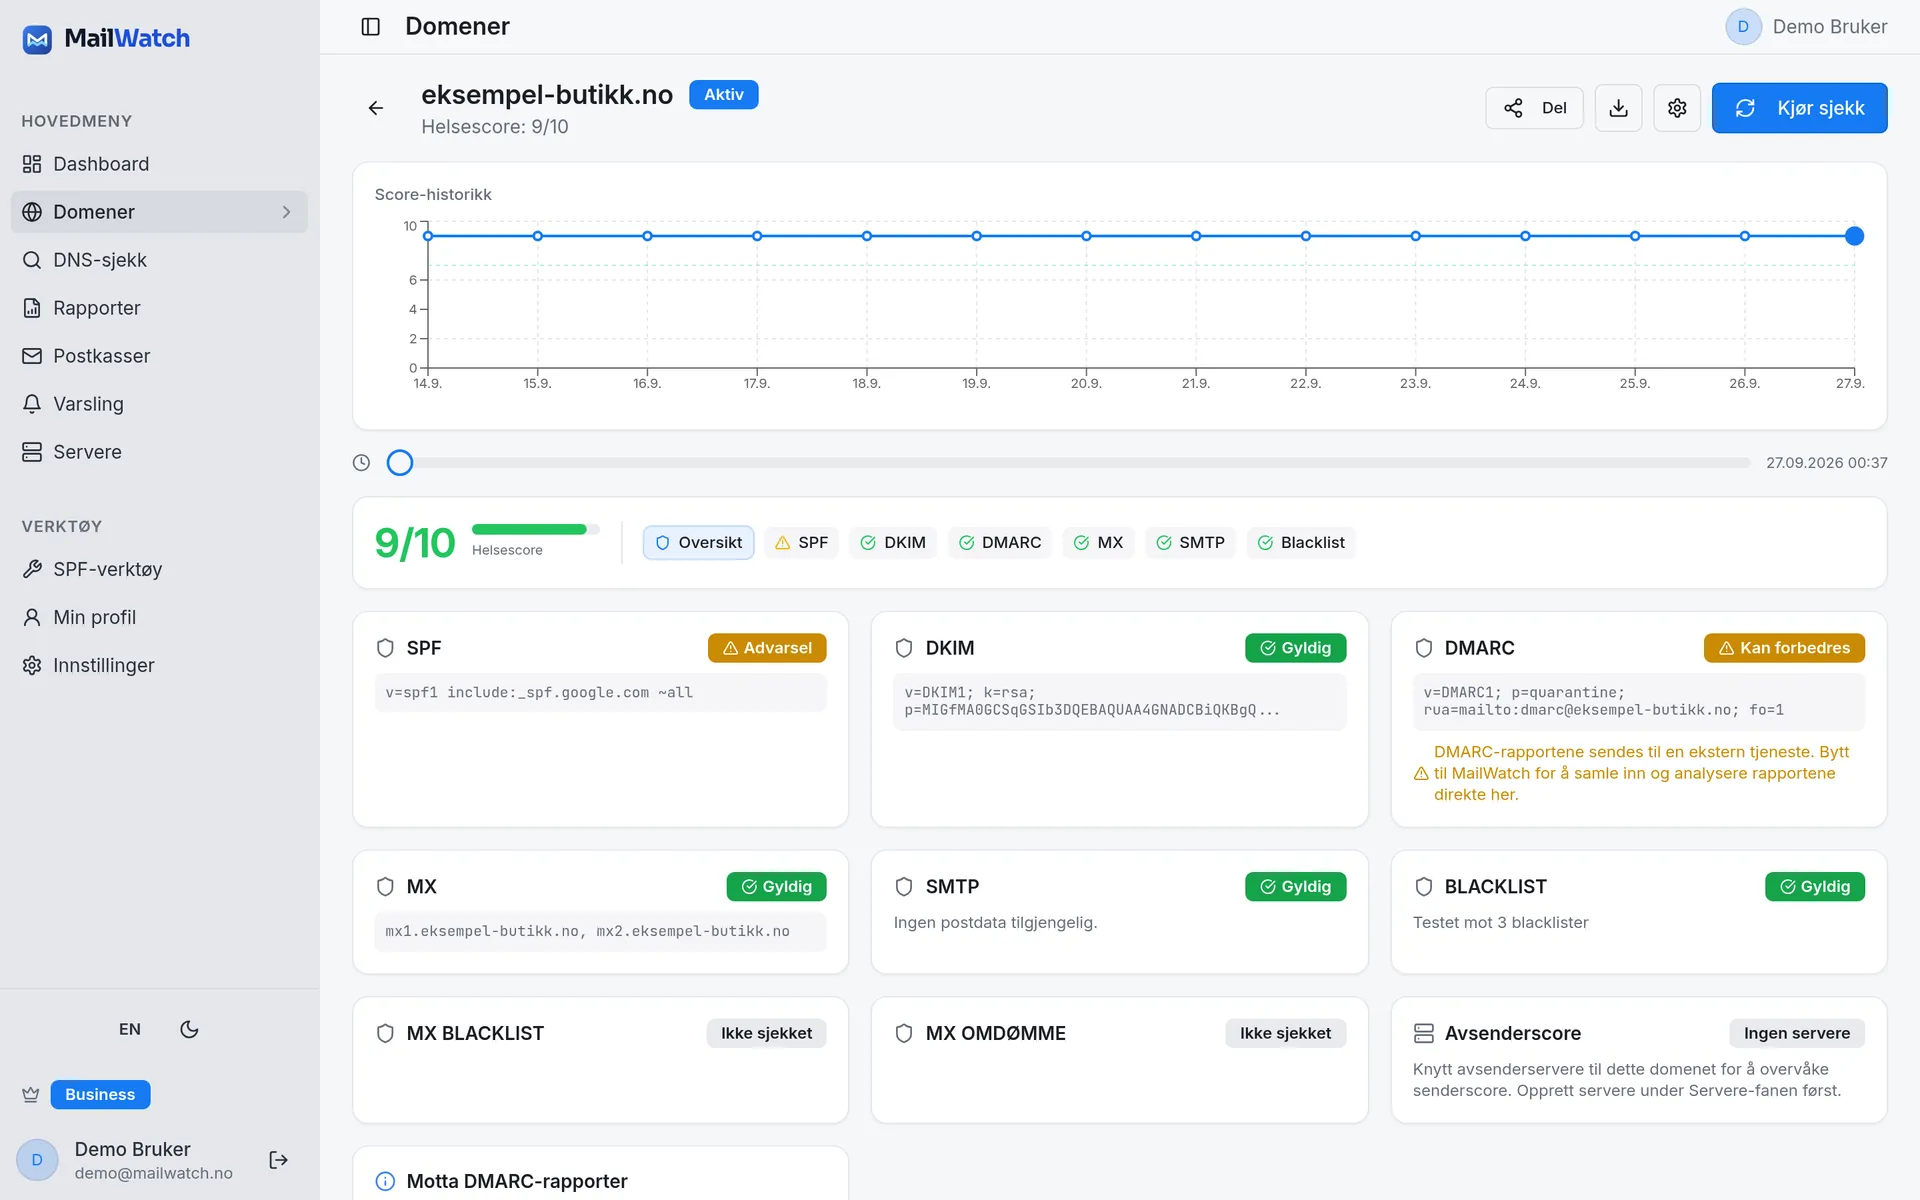Click the Motta DMARC-rapporter info icon

385,1182
